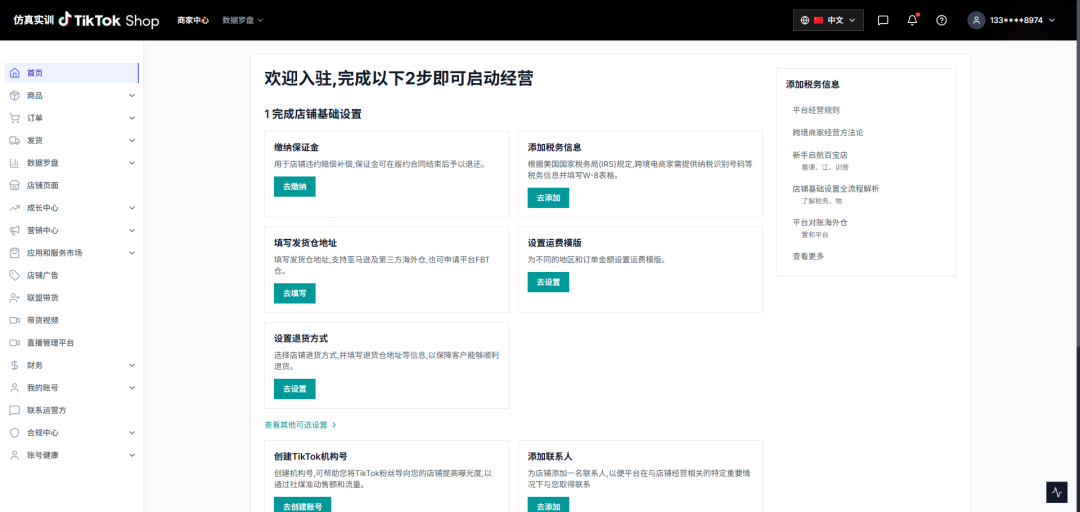Open the 查看其他可选设置 link

pos(300,425)
